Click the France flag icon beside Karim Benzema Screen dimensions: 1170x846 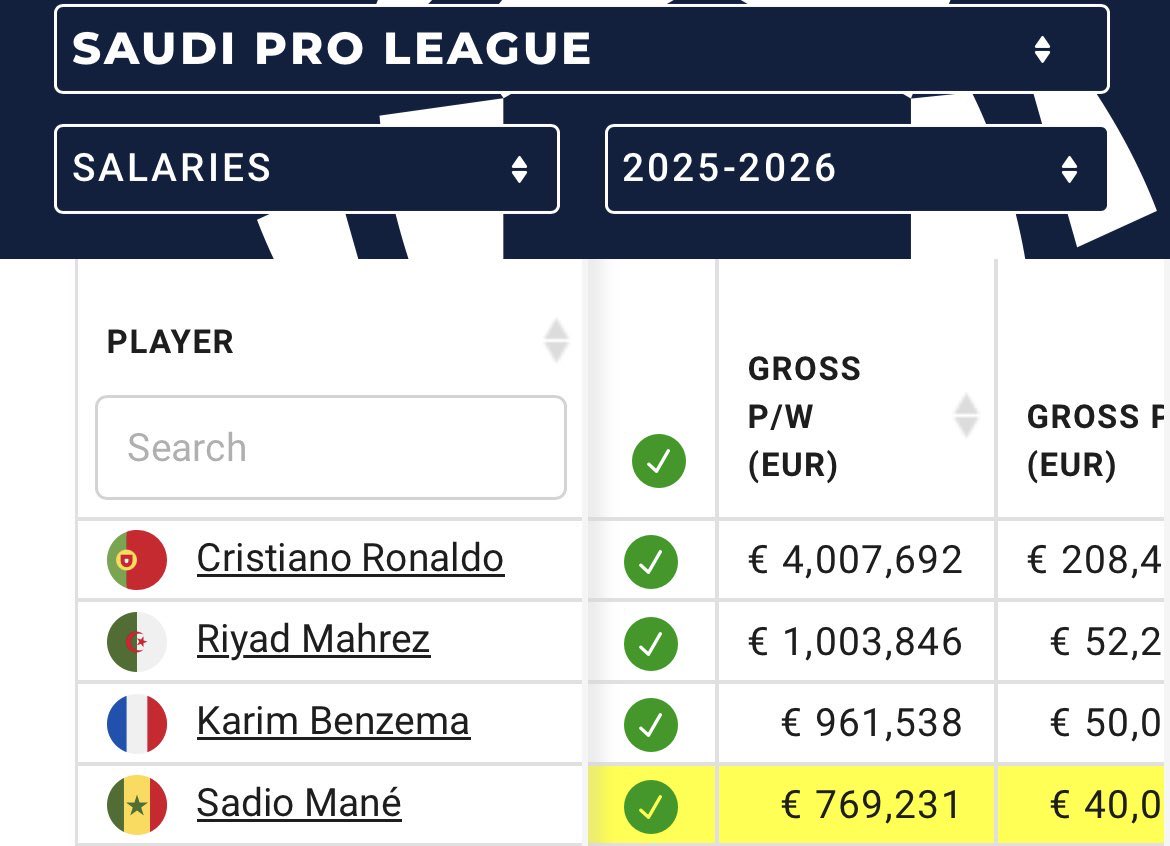click(x=137, y=723)
